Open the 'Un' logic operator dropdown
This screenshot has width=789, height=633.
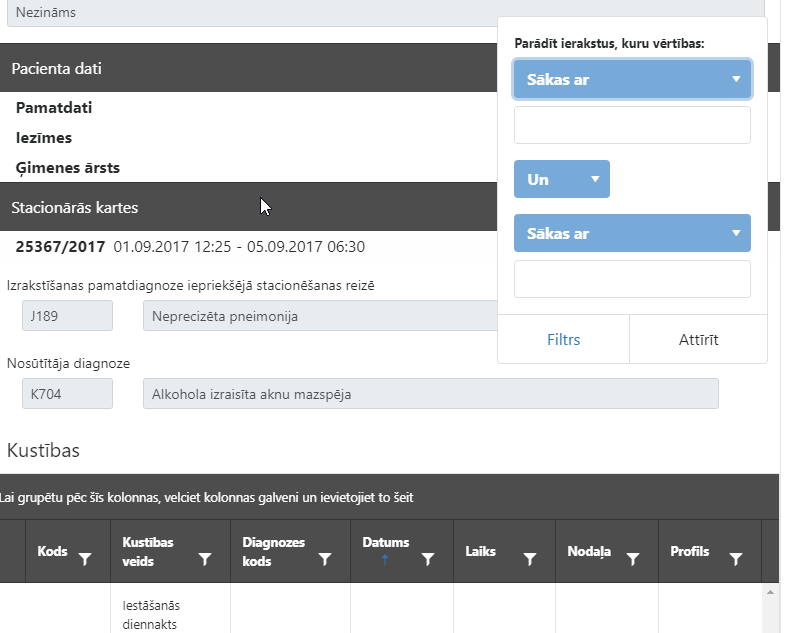(561, 179)
